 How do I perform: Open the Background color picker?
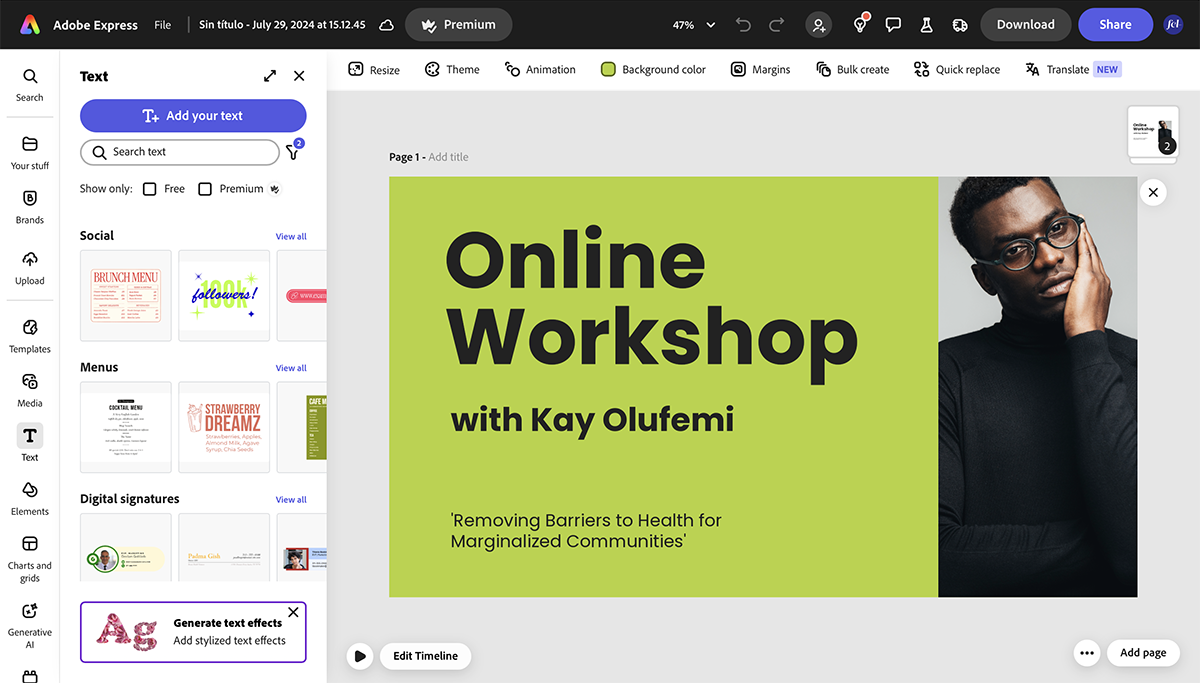[x=653, y=69]
